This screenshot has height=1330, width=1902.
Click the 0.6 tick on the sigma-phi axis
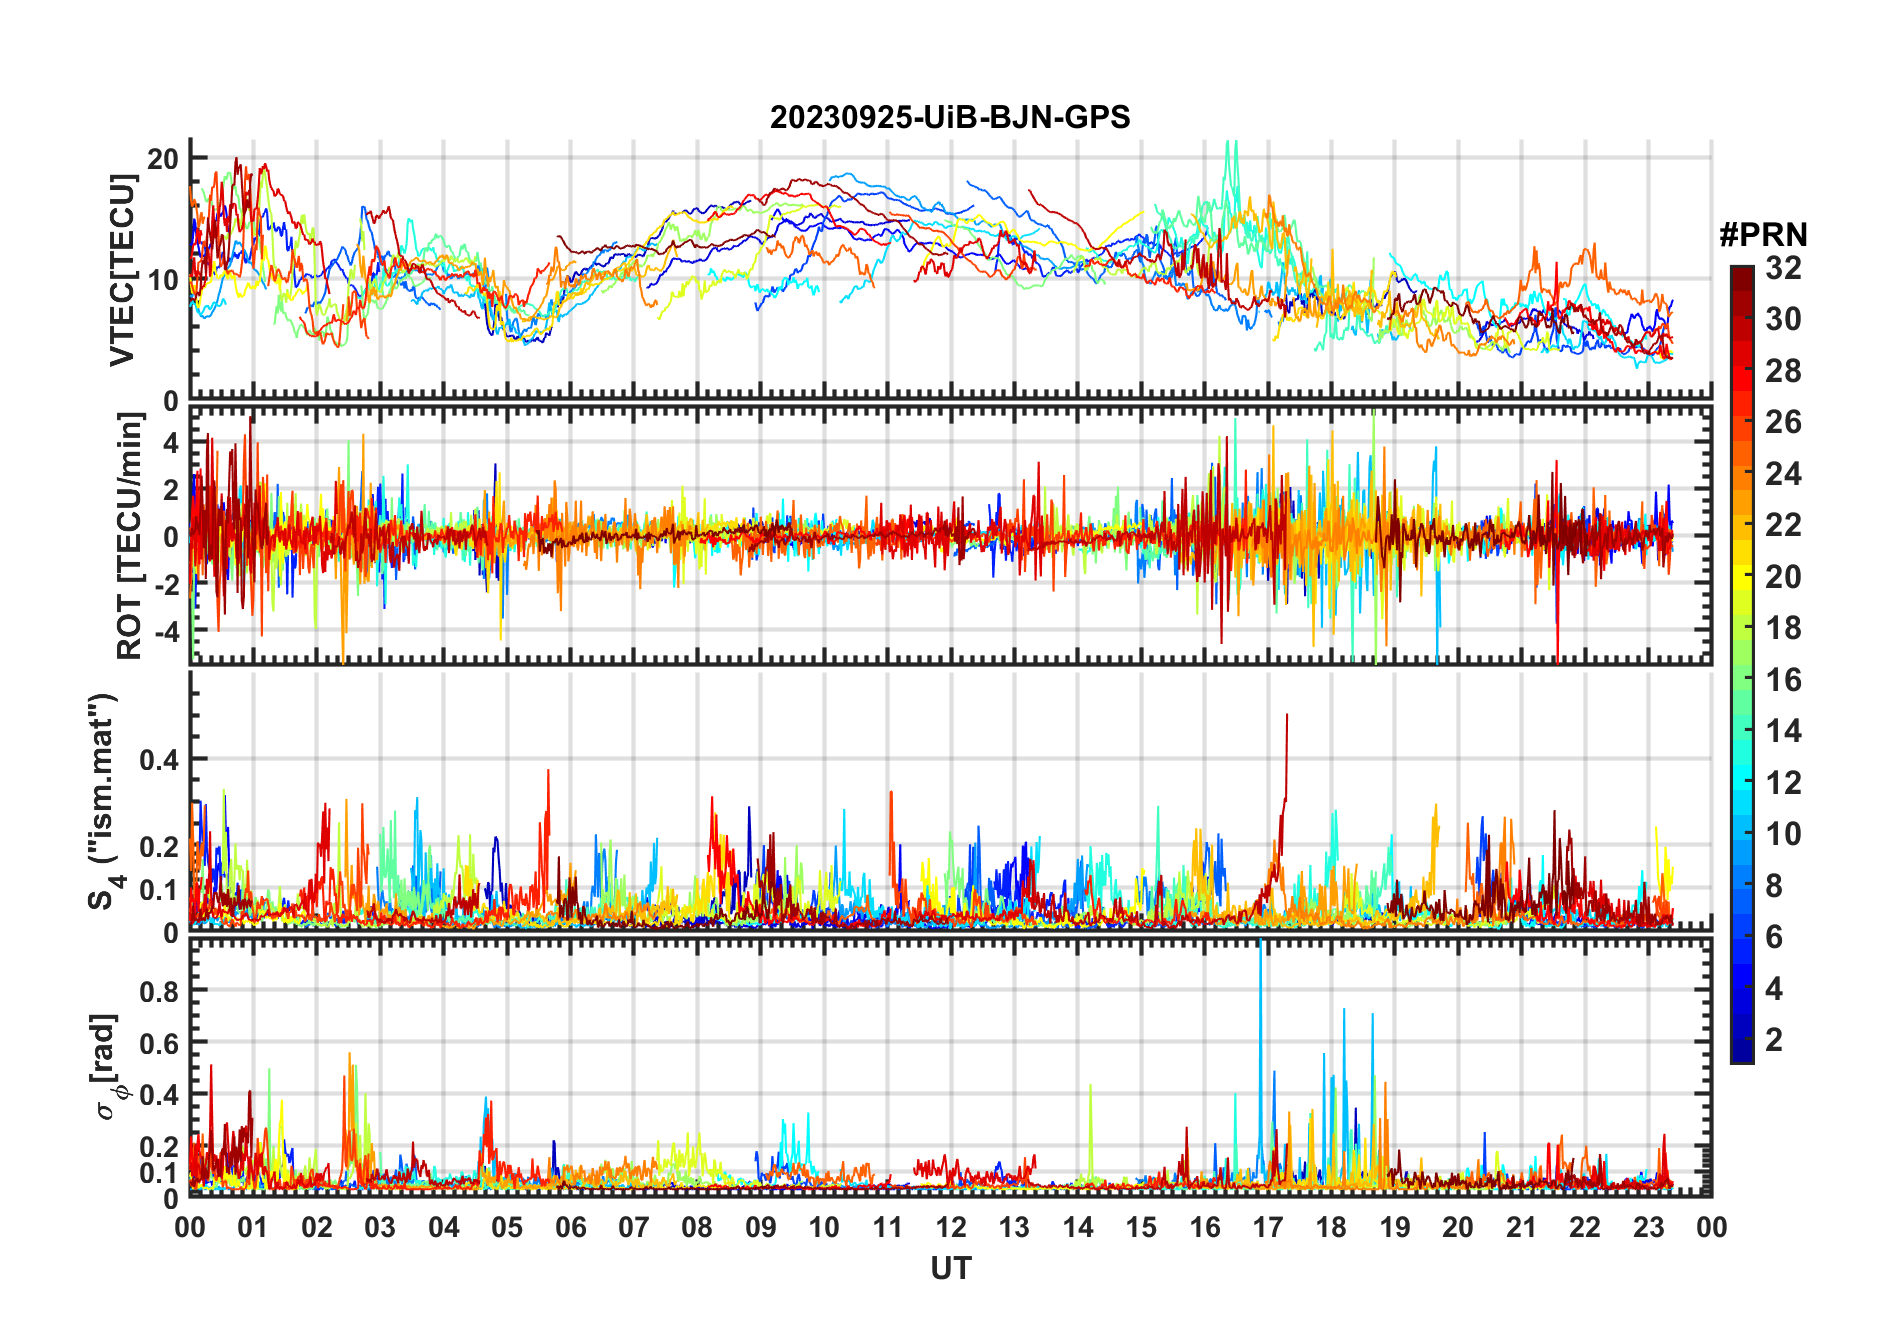(159, 1043)
